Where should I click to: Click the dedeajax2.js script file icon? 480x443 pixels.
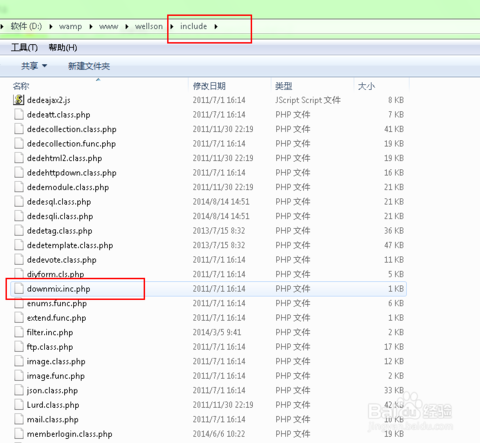click(x=19, y=100)
